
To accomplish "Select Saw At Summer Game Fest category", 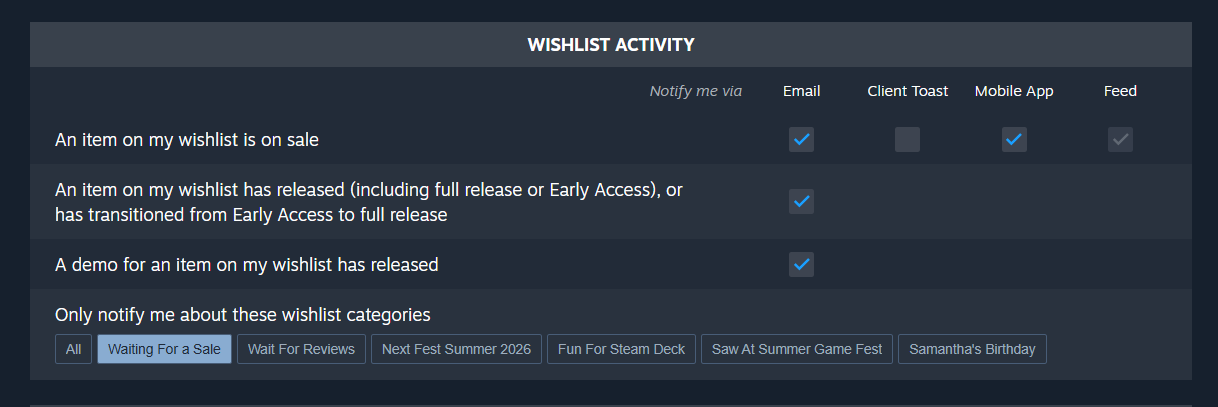I will pos(797,349).
